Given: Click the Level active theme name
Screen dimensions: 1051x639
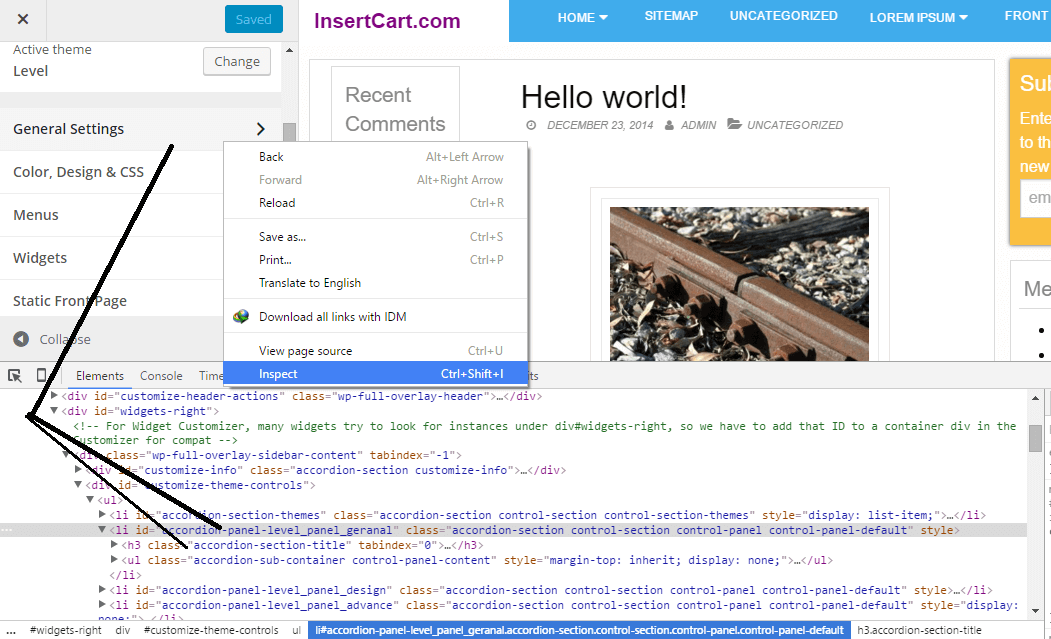Looking at the screenshot, I should coord(31,71).
